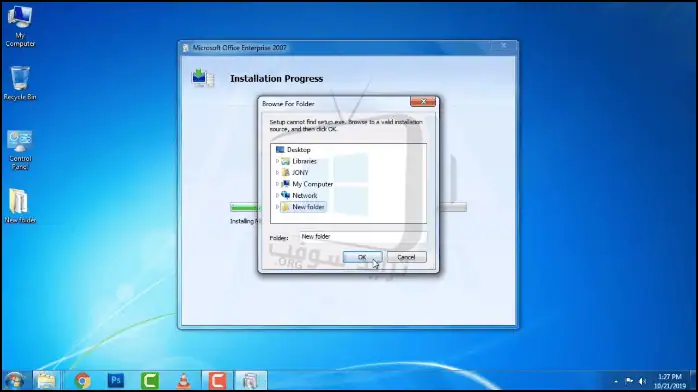This screenshot has width=698, height=392.
Task: Show hidden system tray icons
Action: pos(616,381)
